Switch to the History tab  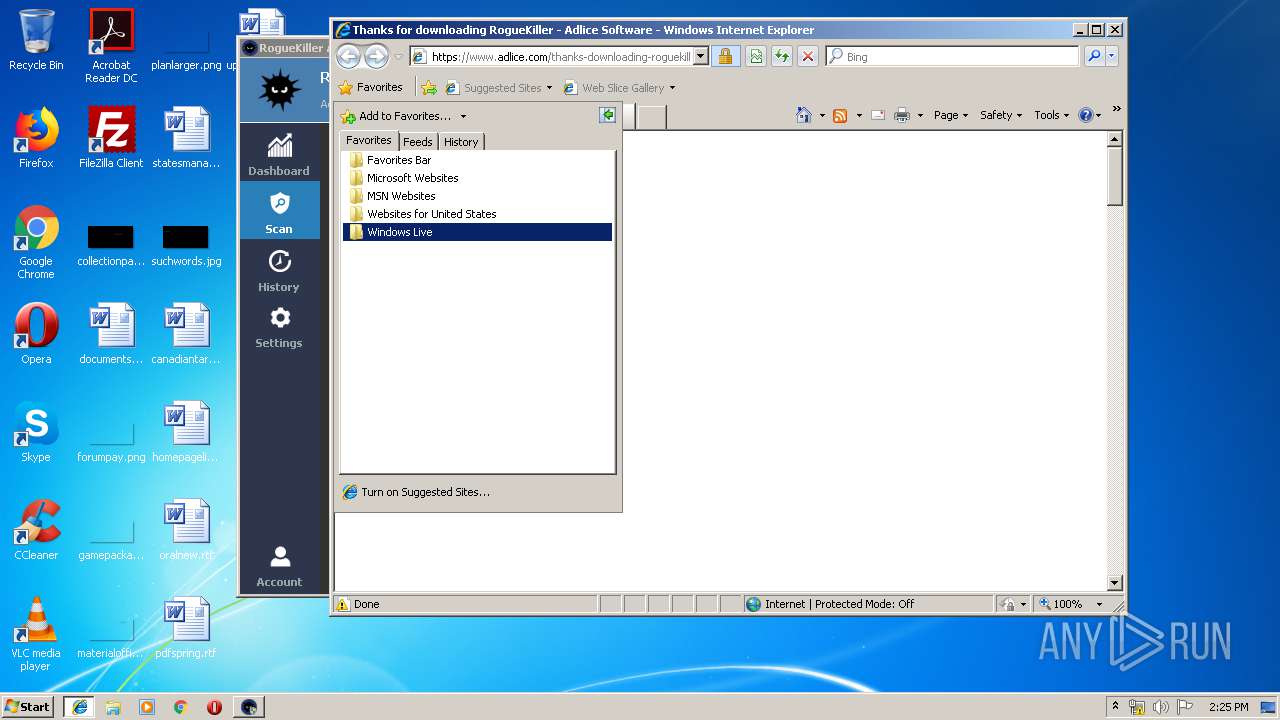461,142
